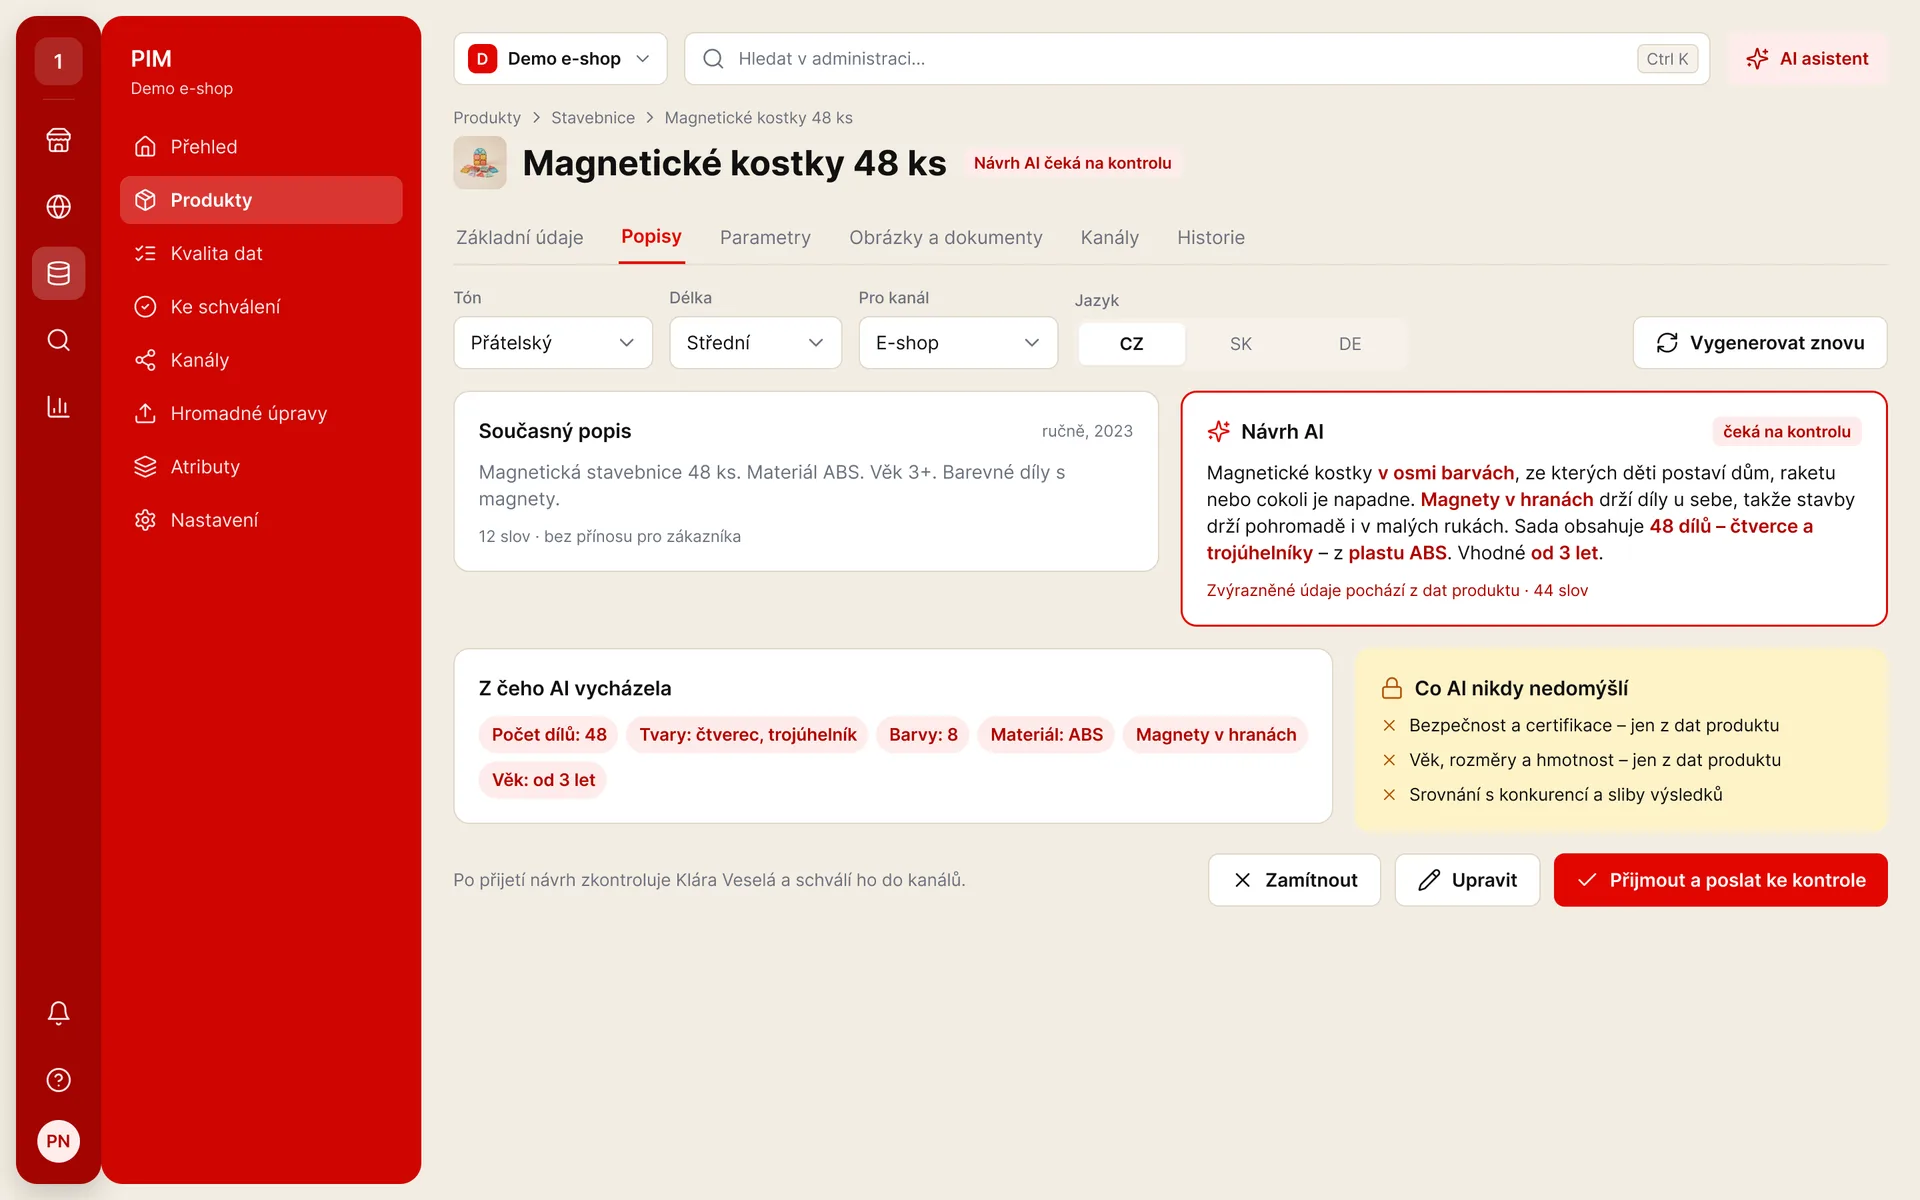Viewport: 1920px width, 1200px height.
Task: Open the help question mark icon
Action: pyautogui.click(x=58, y=1080)
